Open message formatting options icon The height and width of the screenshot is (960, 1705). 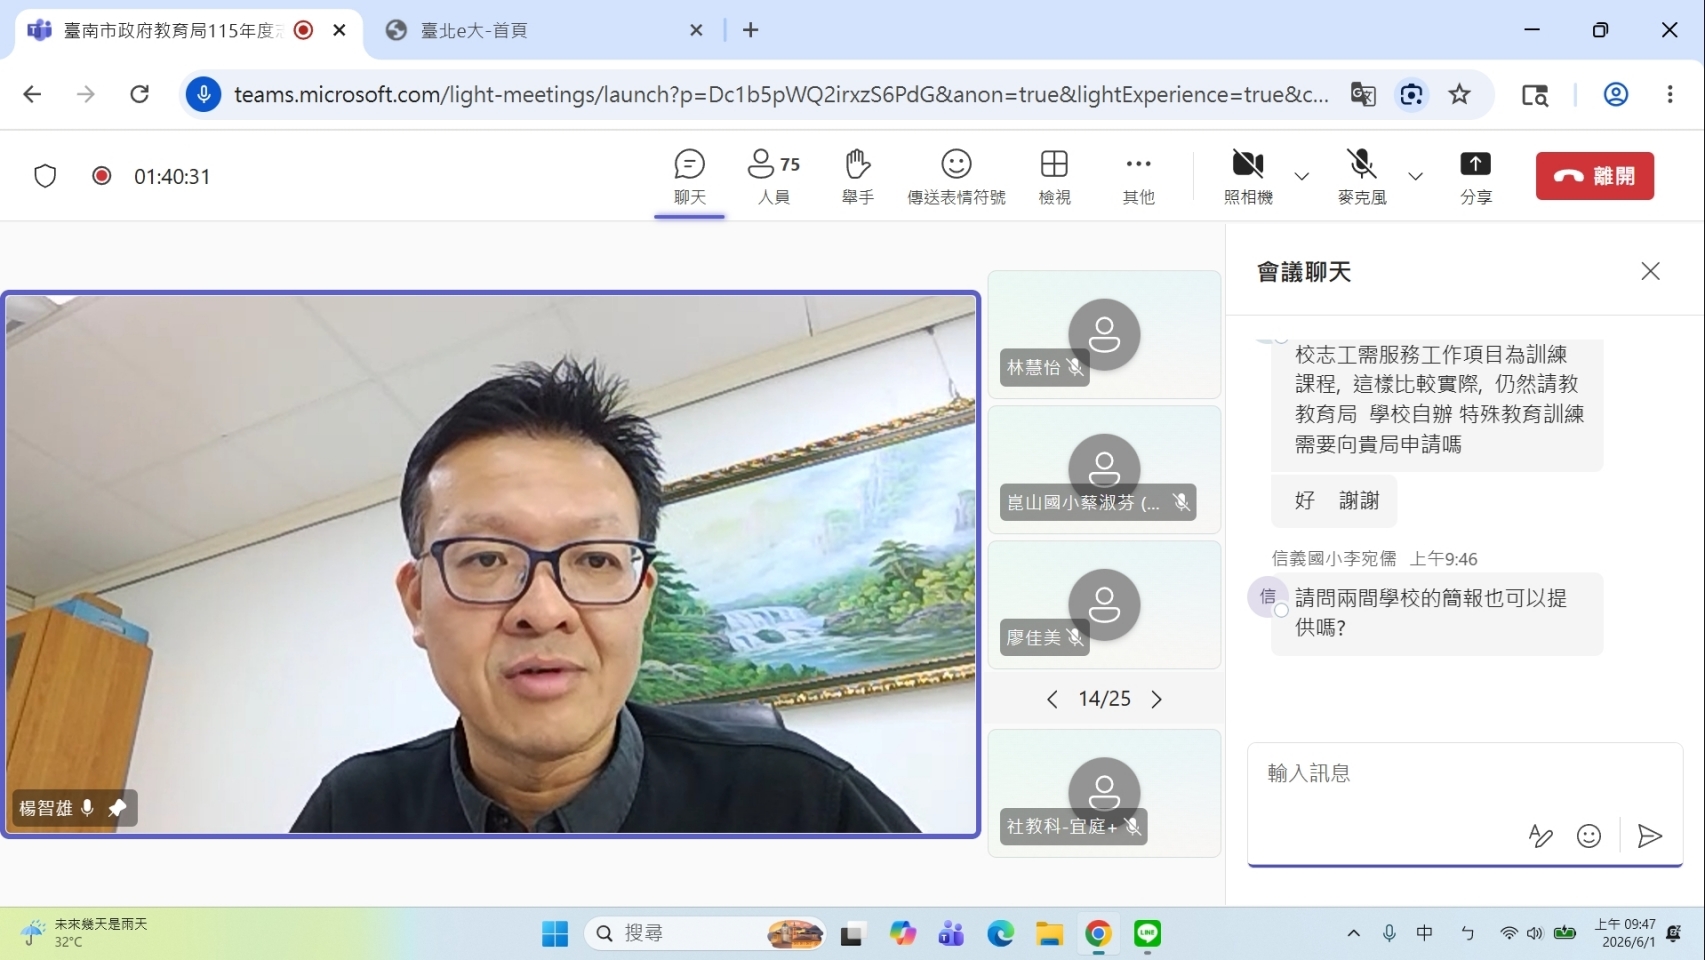tap(1541, 835)
